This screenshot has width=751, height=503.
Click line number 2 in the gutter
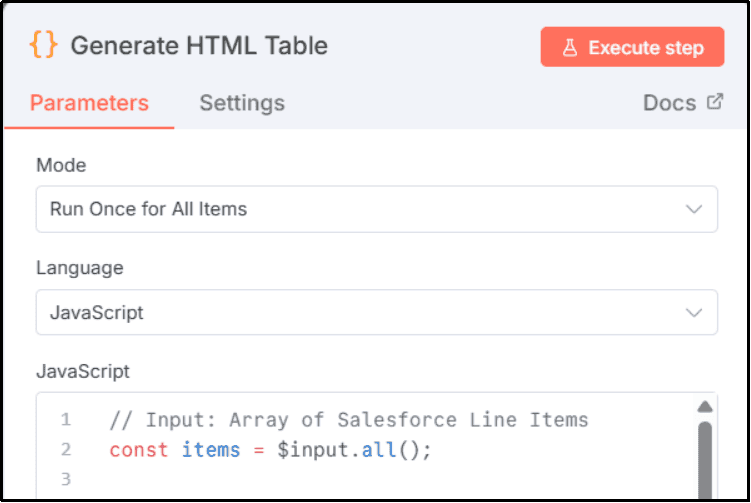tap(65, 450)
